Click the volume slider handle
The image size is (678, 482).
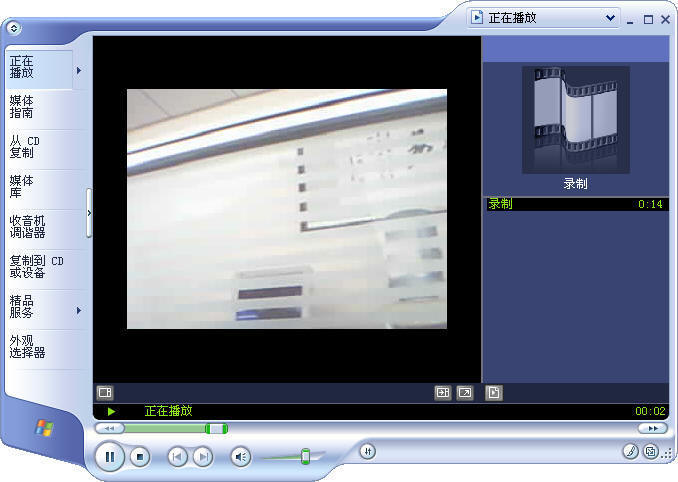(x=305, y=456)
